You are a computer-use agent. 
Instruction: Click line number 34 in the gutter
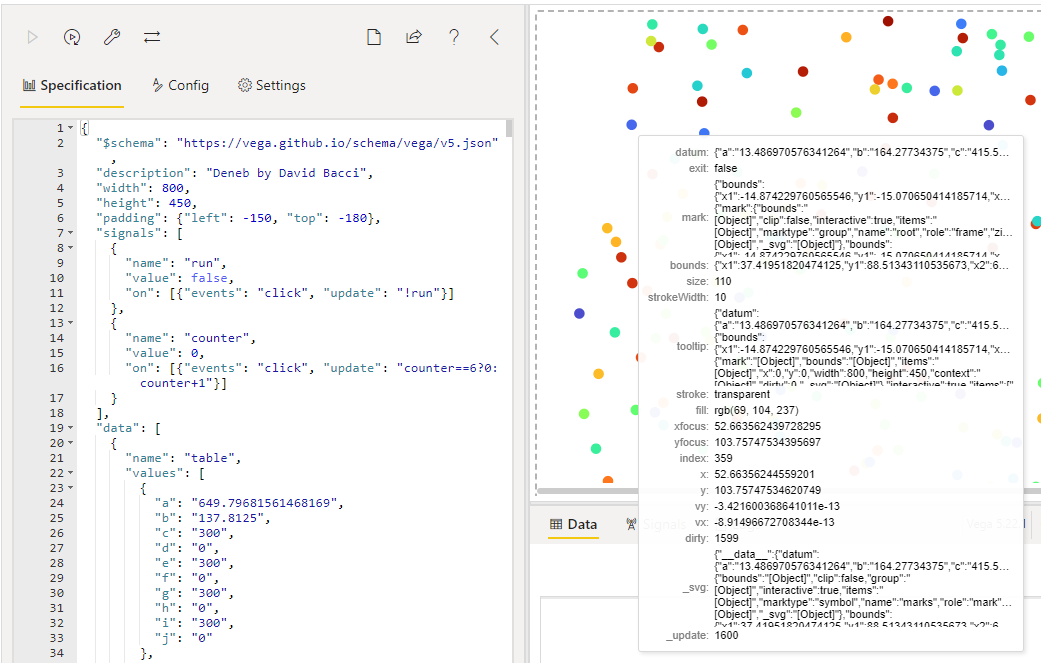pos(57,653)
